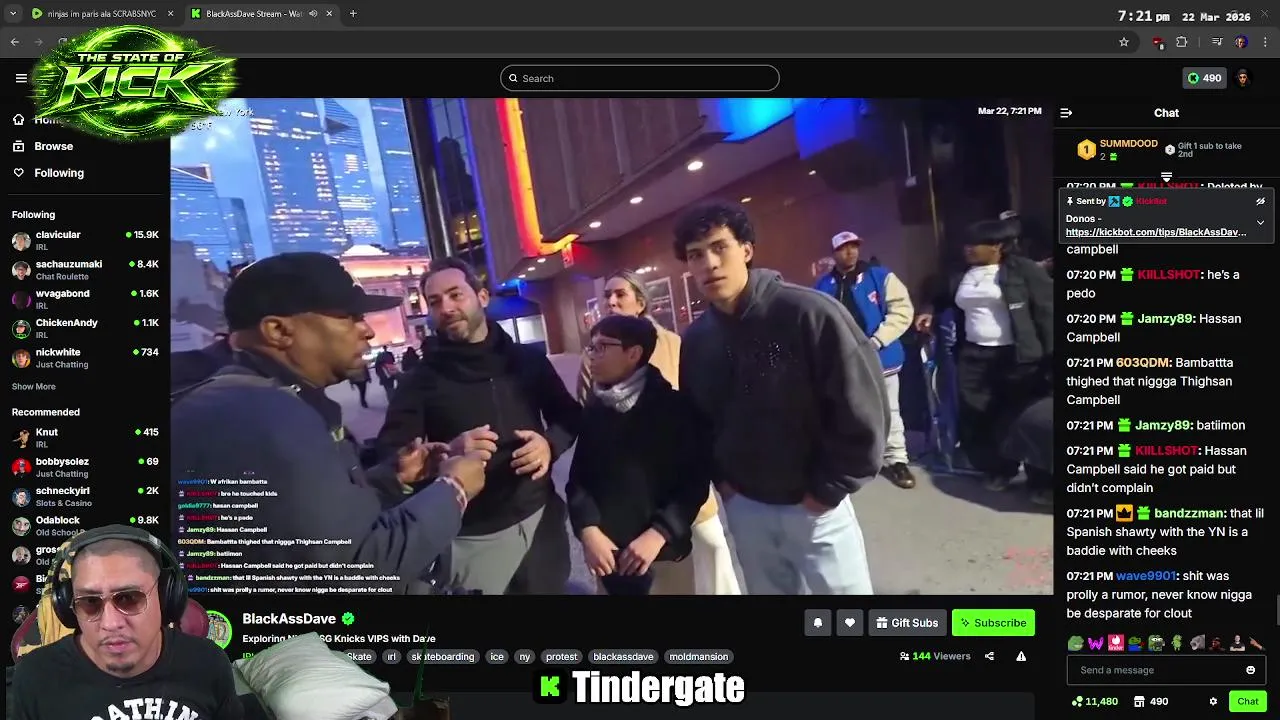1280x720 pixels.
Task: Click the report warning triangle icon
Action: coord(1021,657)
